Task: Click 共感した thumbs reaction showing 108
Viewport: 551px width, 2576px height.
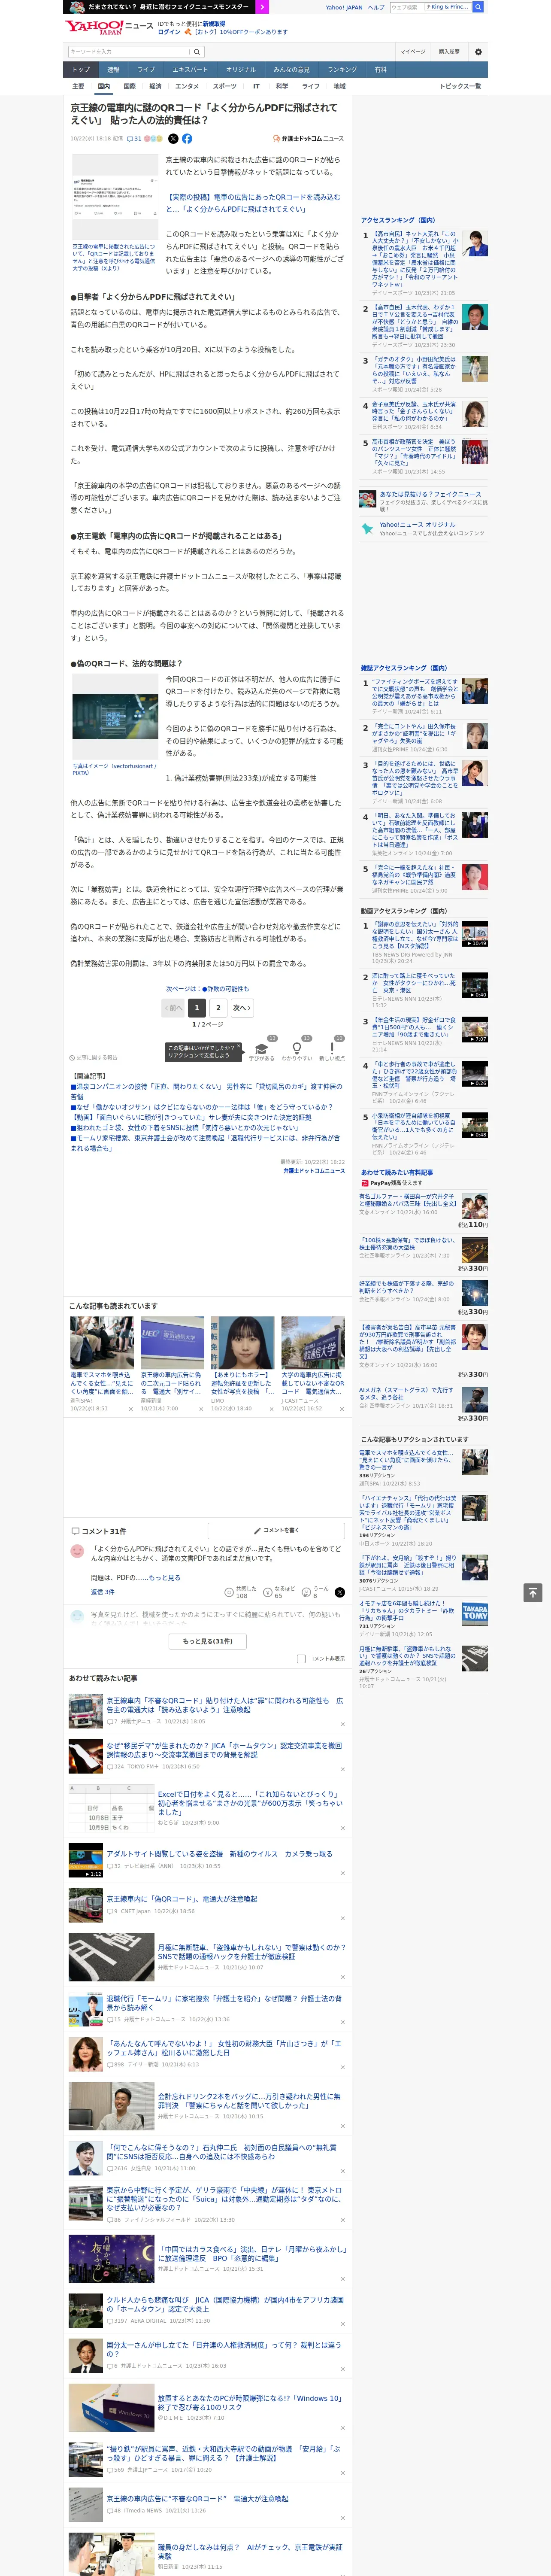Action: 240,1591
